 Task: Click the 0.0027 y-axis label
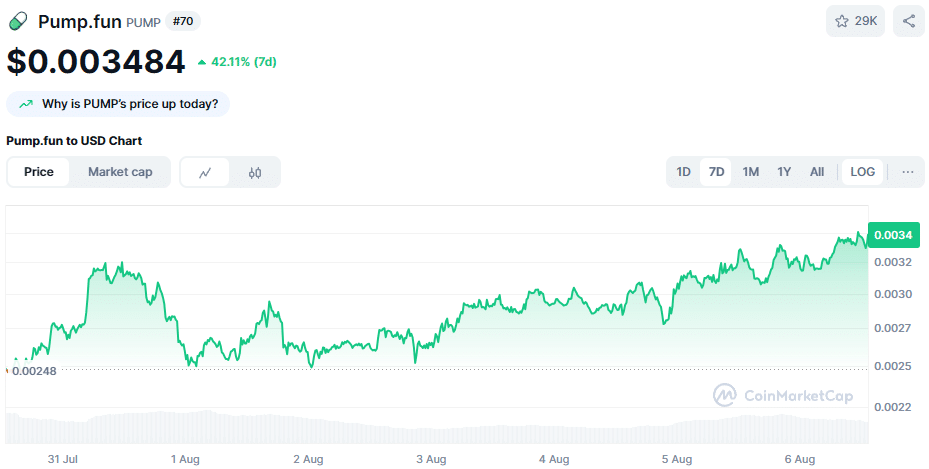[x=893, y=328]
